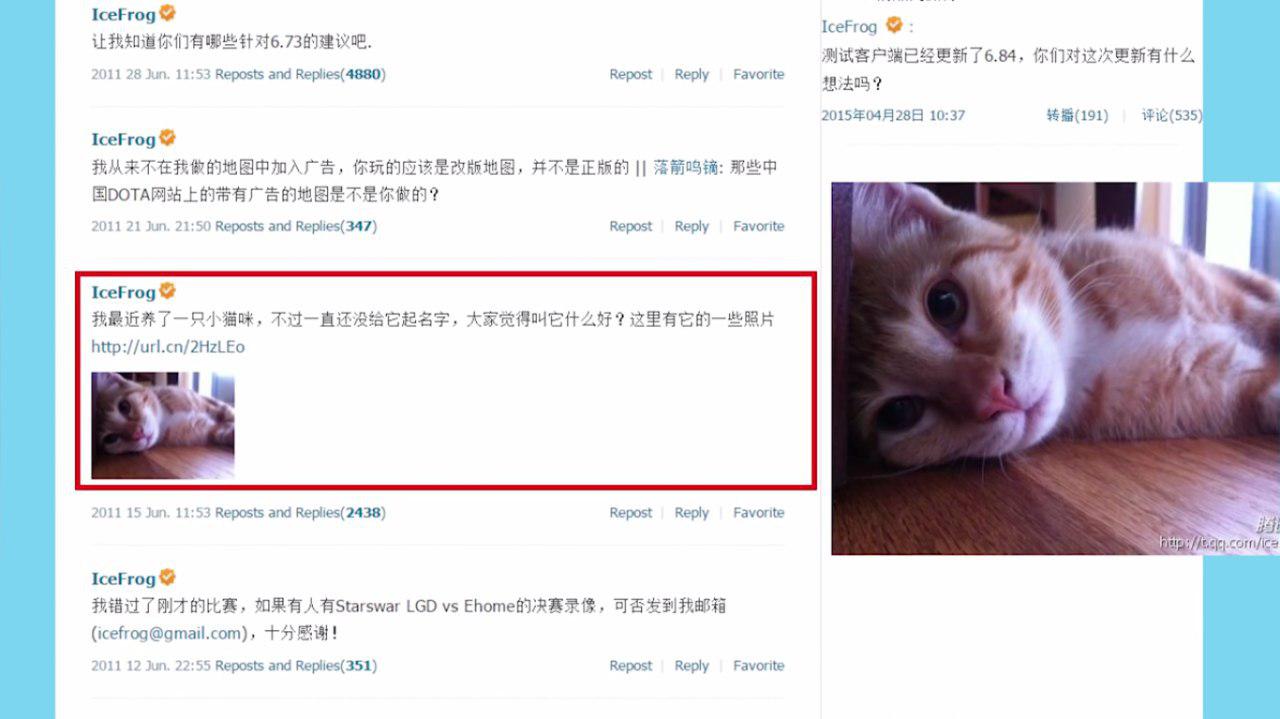Open 评论(535) comments on the 6.84 post

pos(1172,115)
